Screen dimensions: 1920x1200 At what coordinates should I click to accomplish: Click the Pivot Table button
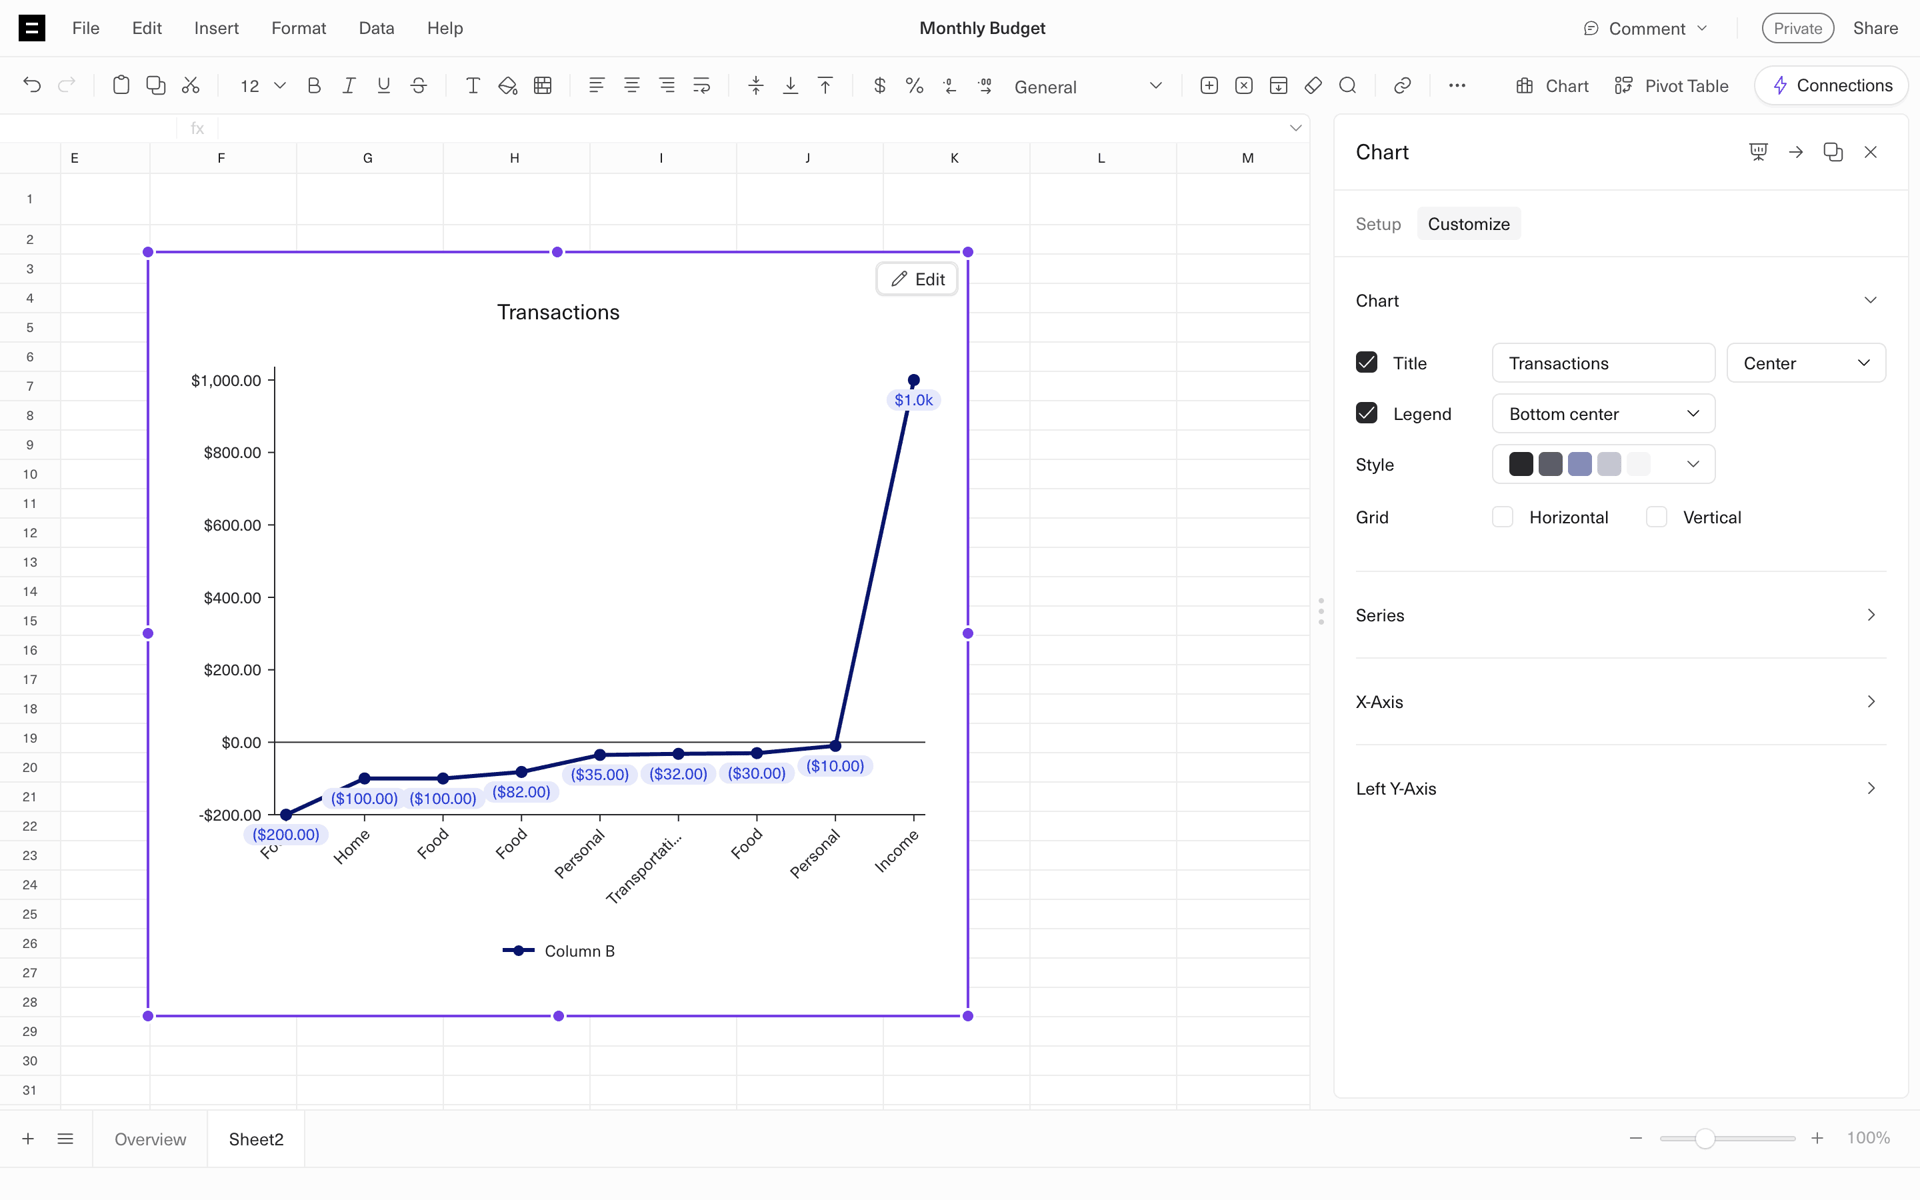click(x=1672, y=86)
